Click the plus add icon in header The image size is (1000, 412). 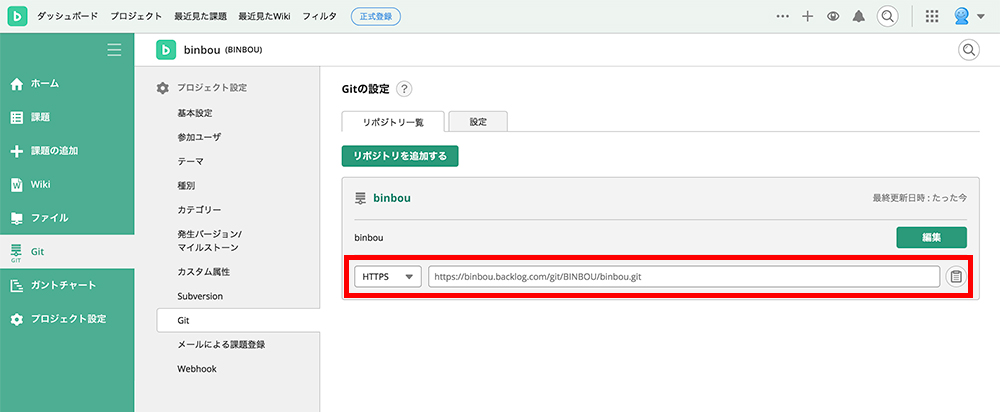[807, 17]
